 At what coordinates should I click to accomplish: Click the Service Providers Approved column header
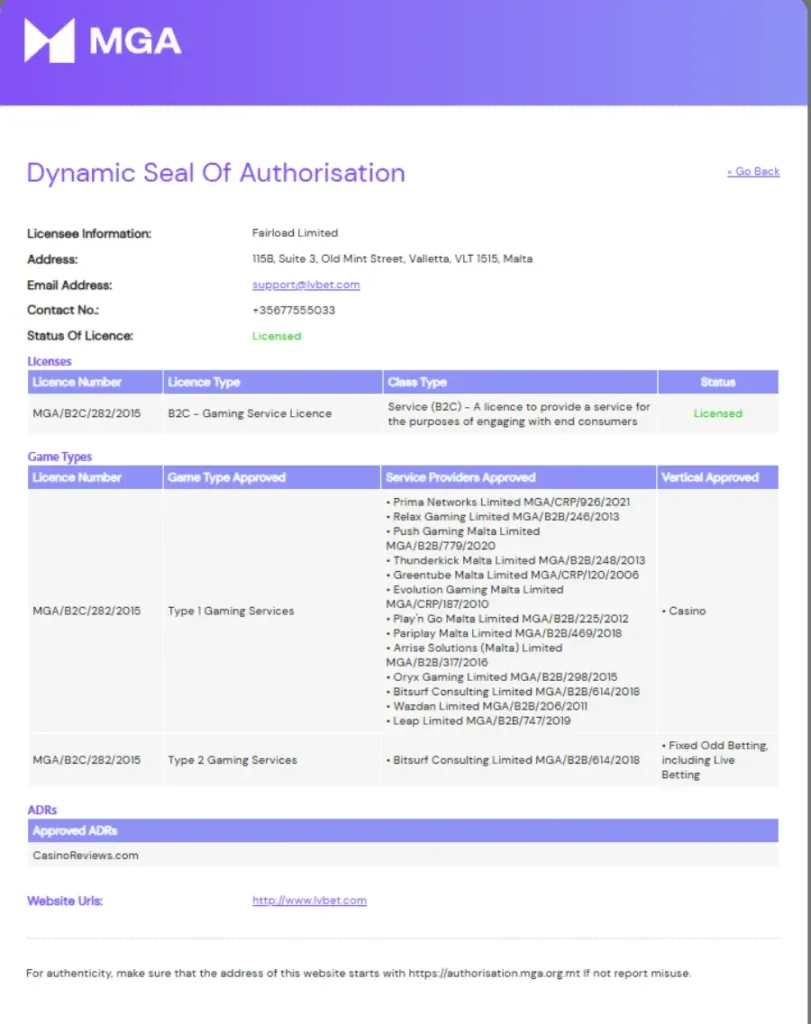pos(460,478)
